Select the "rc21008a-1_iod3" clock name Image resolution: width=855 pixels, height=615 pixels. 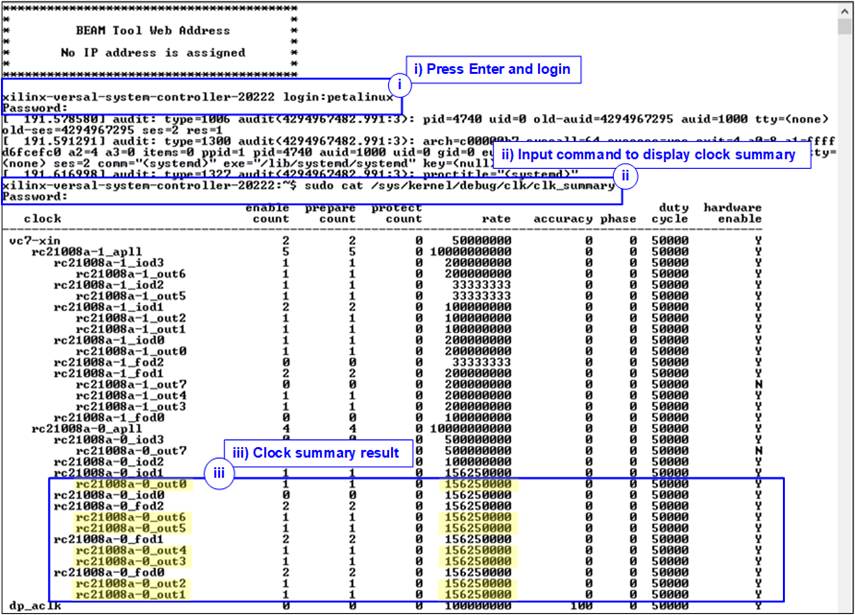click(109, 263)
